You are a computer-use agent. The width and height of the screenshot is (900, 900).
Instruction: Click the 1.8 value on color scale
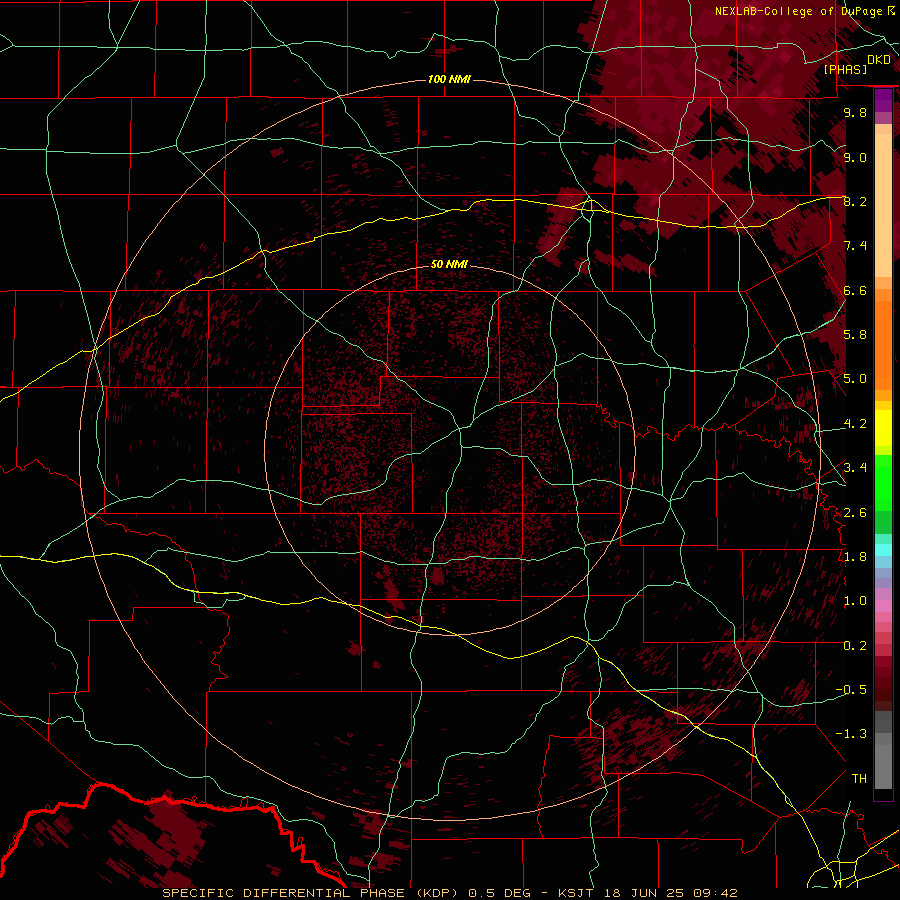pos(855,557)
